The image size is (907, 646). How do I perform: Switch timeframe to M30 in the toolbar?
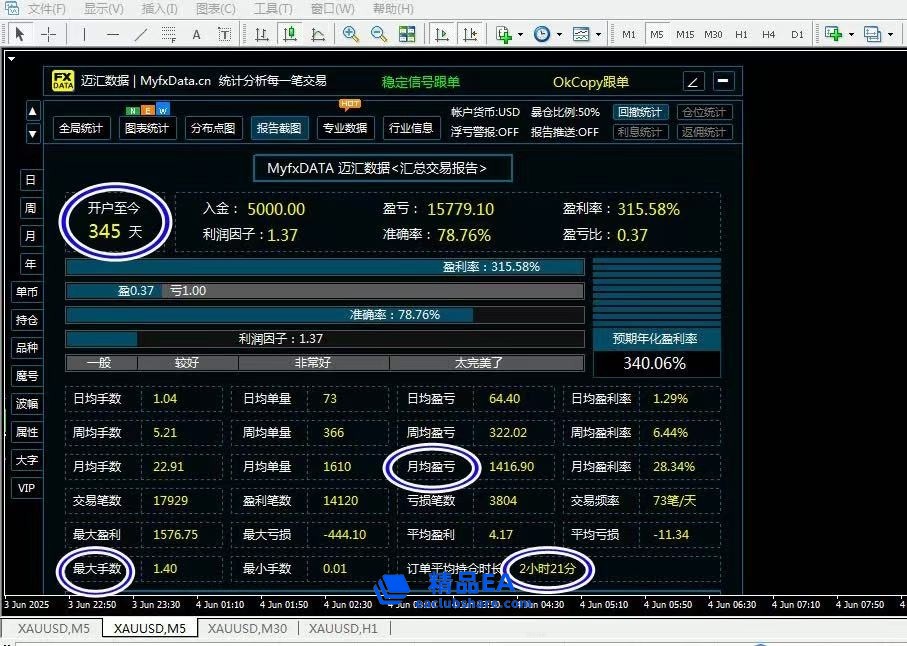[713, 35]
